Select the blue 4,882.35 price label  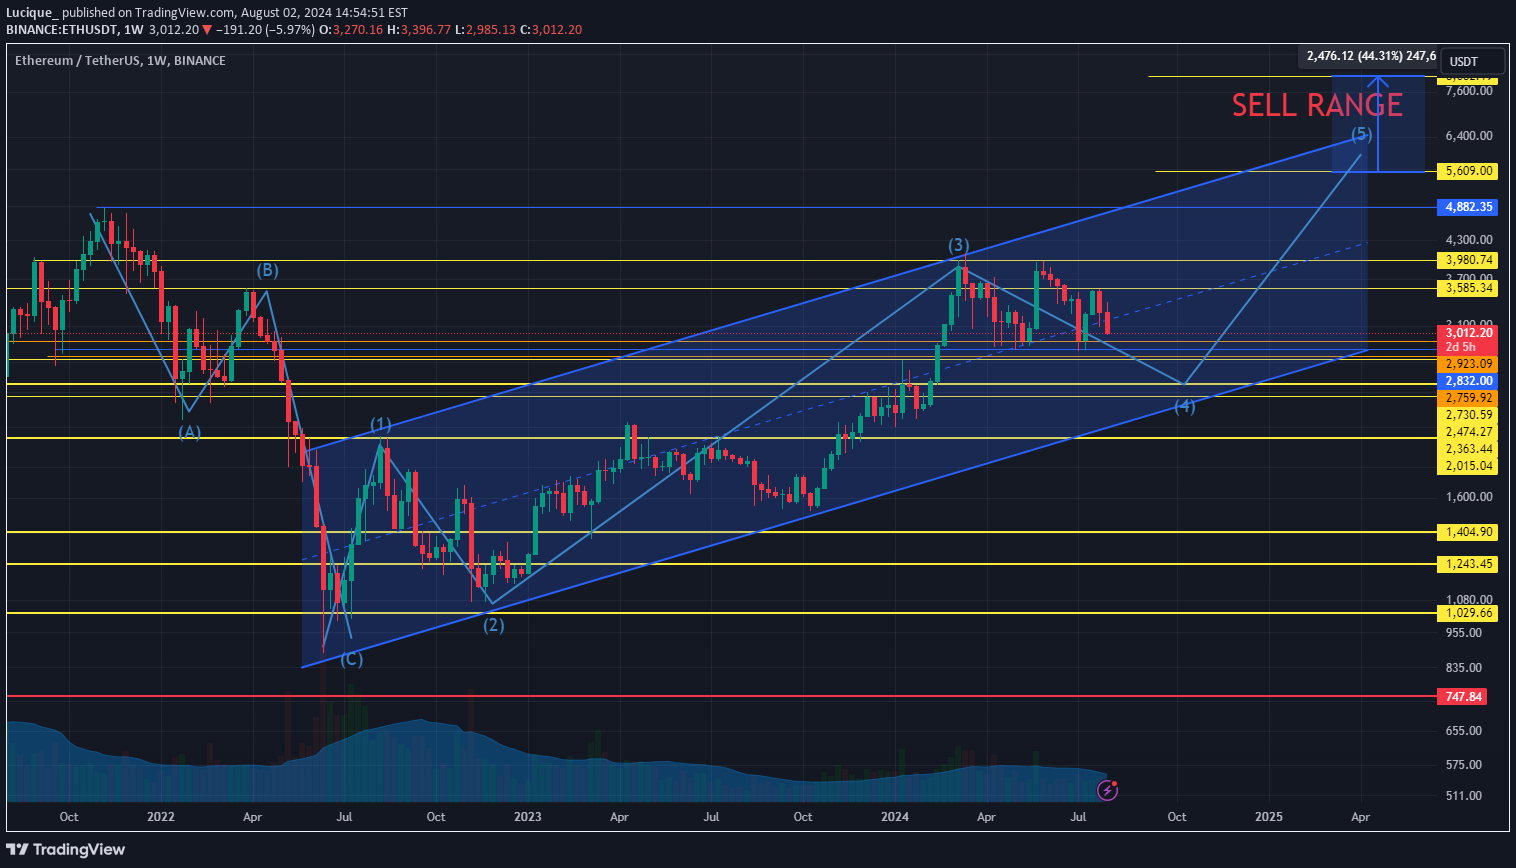[x=1468, y=207]
